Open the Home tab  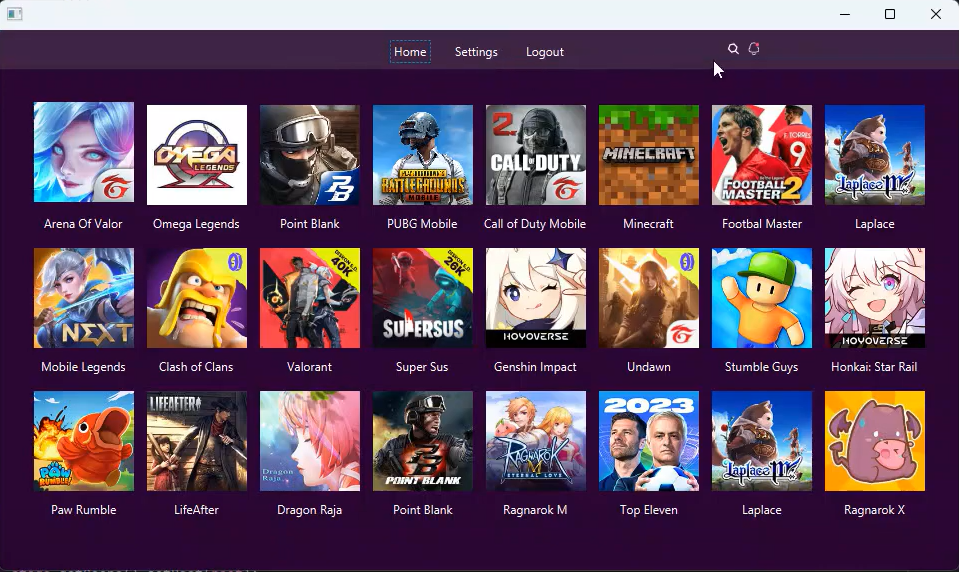point(410,52)
